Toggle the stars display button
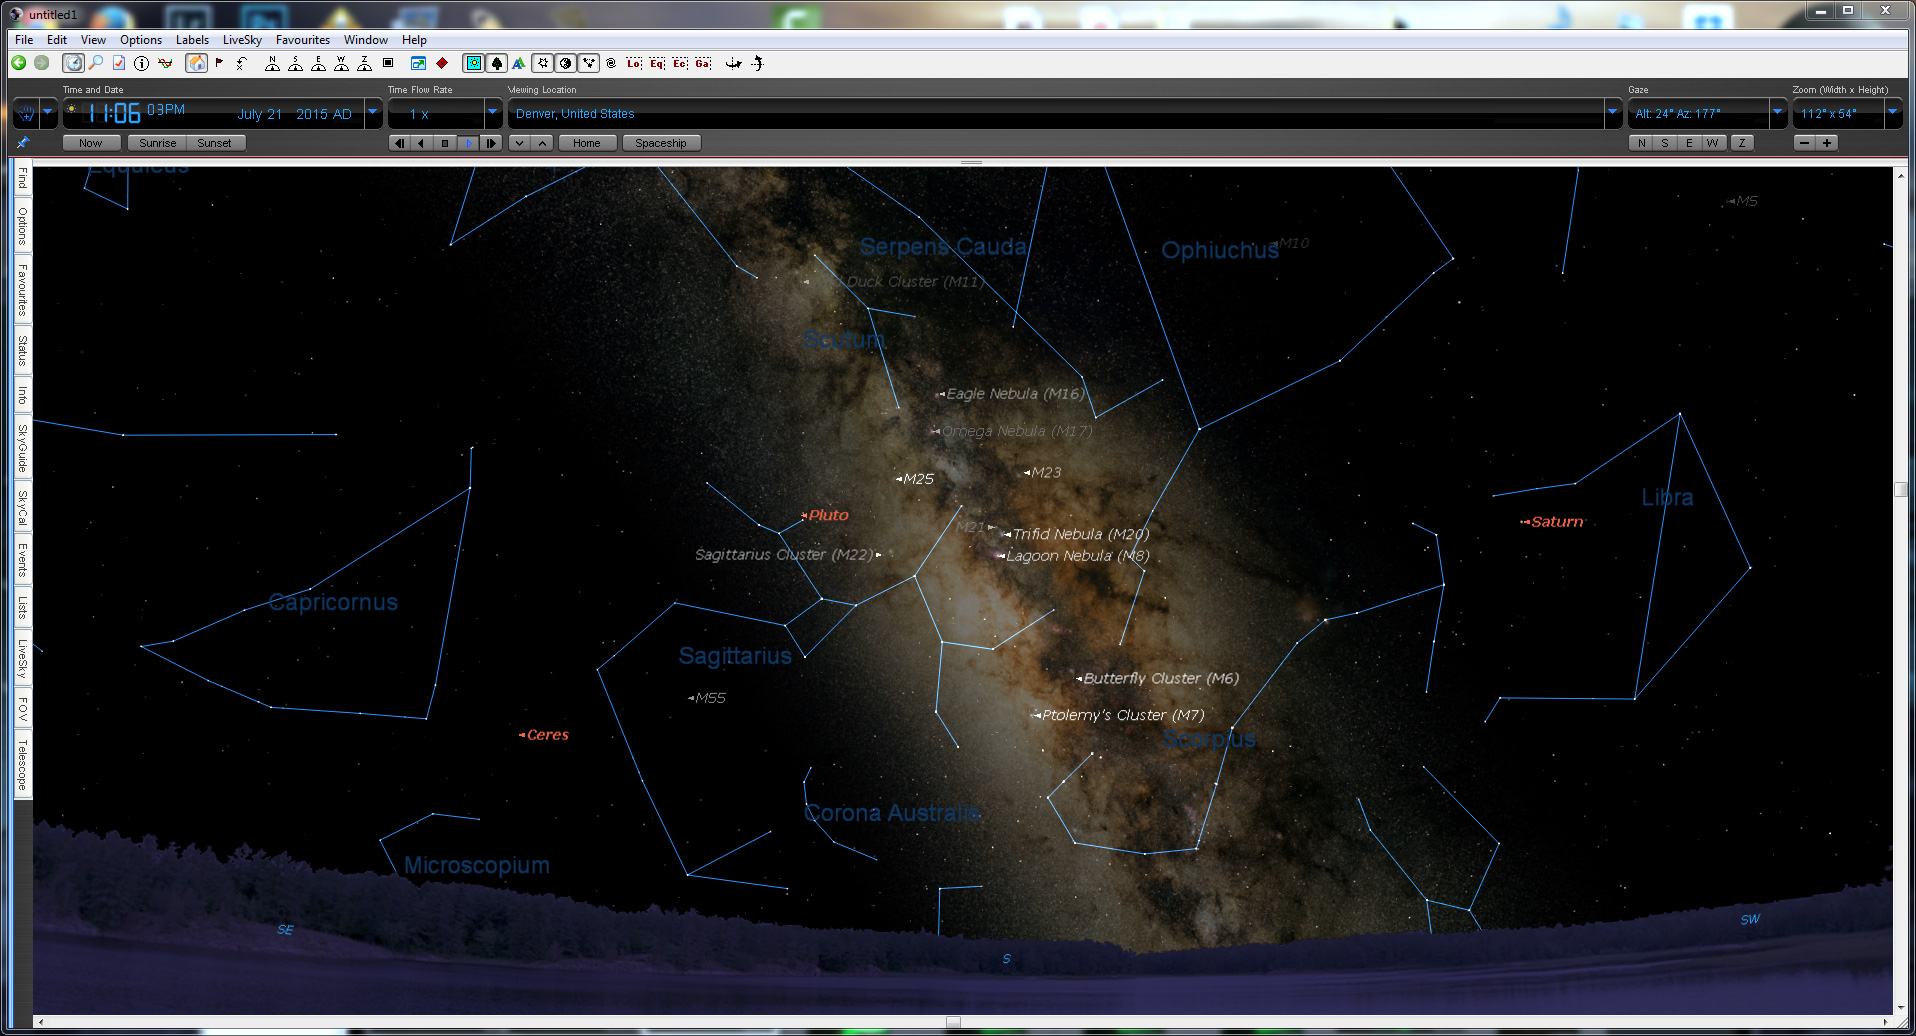This screenshot has width=1916, height=1036. (x=542, y=63)
